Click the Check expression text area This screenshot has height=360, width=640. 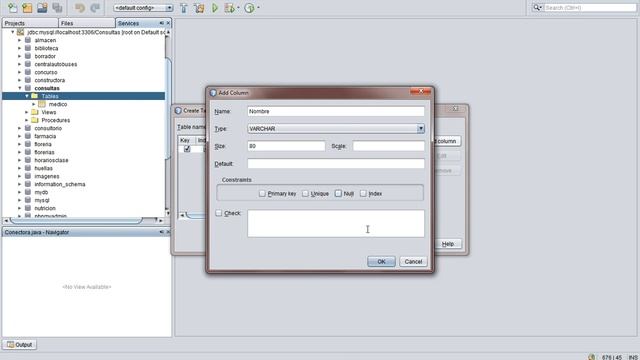click(x=336, y=224)
